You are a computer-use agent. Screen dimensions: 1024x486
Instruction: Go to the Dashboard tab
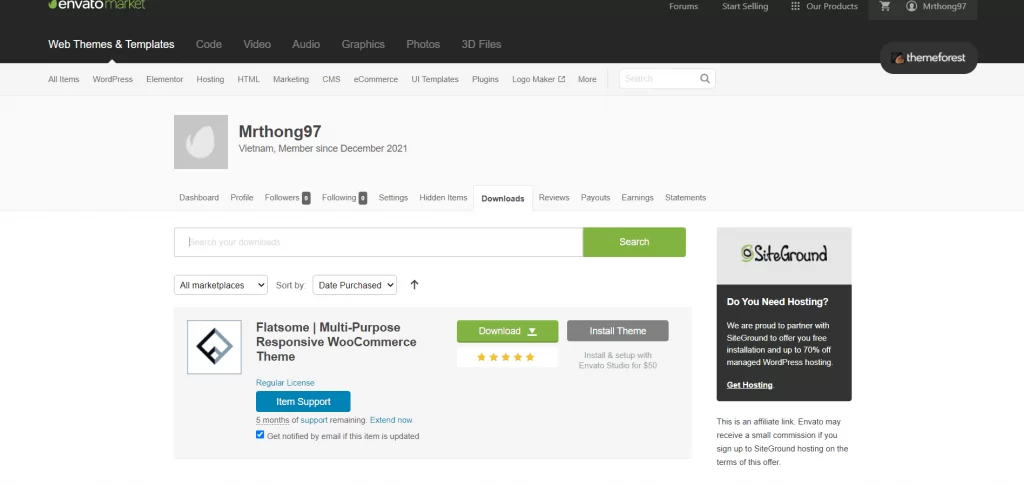[x=199, y=197]
